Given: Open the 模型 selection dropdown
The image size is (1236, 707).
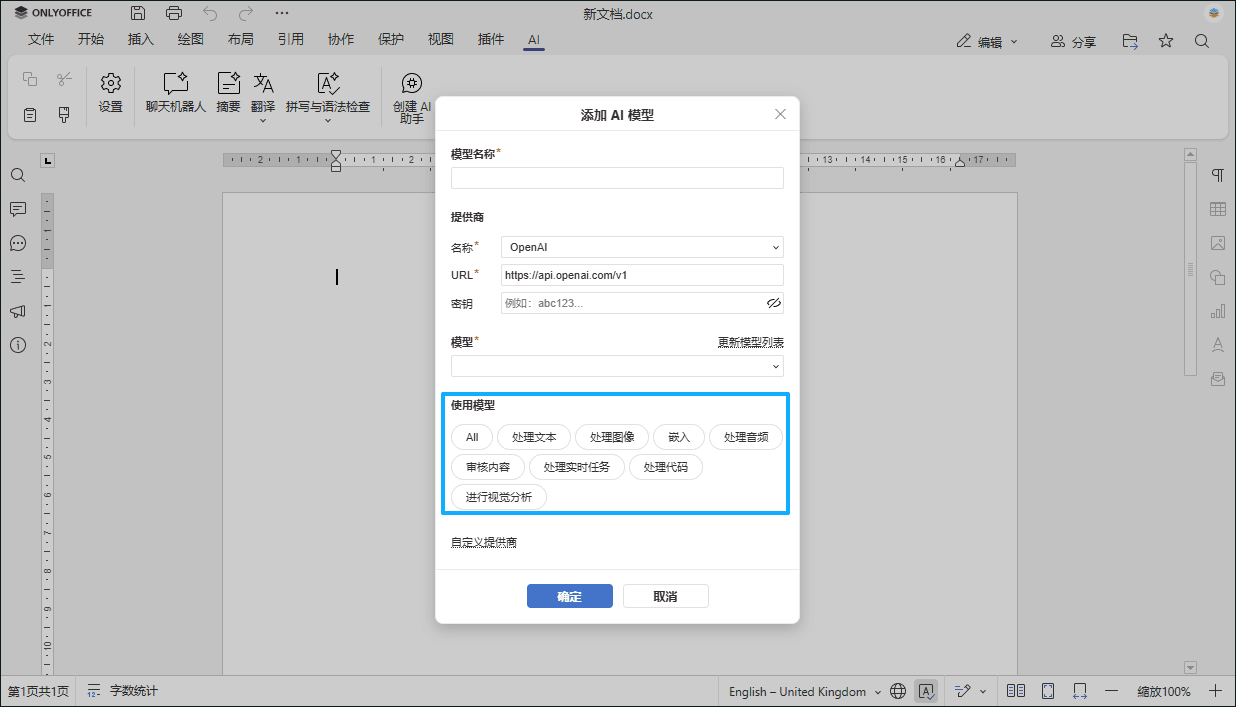Looking at the screenshot, I should (x=616, y=366).
